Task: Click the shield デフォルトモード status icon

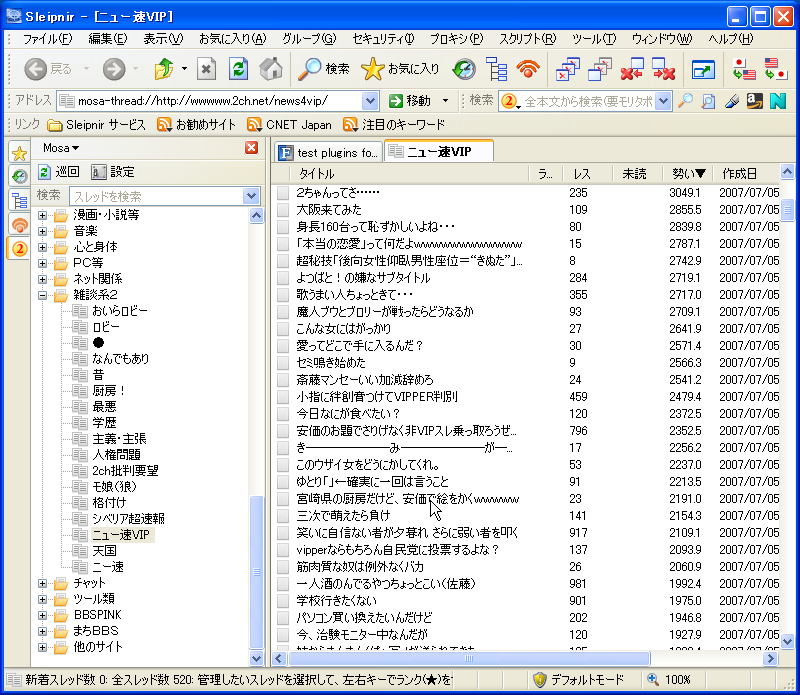Action: [540, 680]
